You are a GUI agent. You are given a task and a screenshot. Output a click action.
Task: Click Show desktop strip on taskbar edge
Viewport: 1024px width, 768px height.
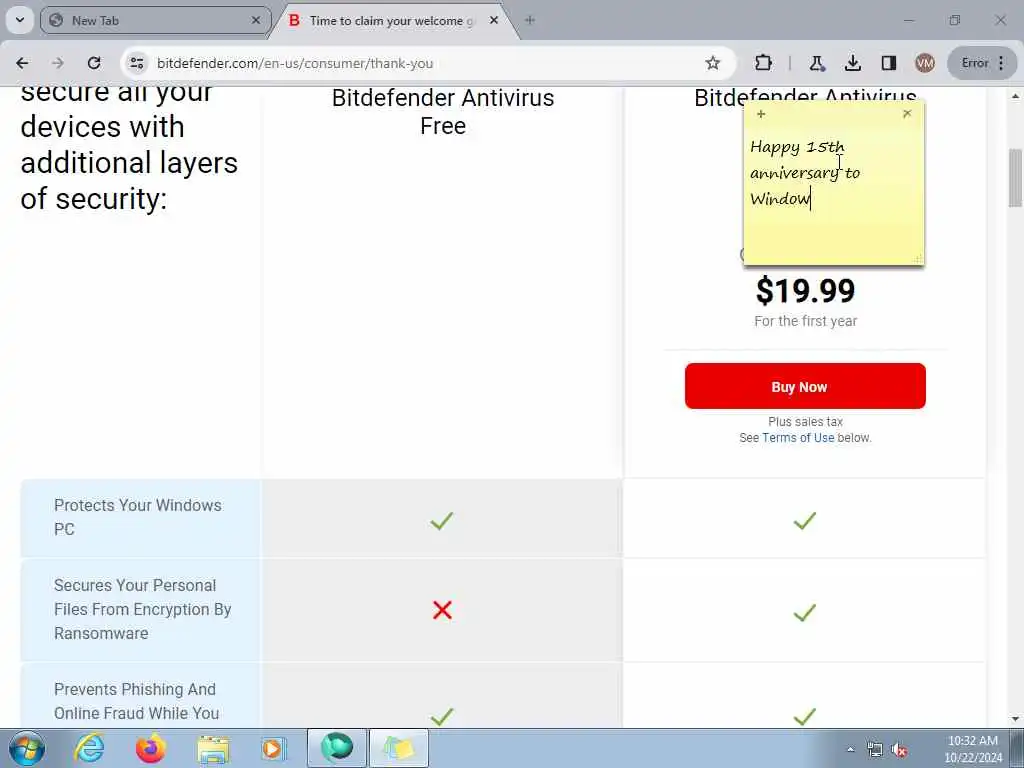point(1018,749)
